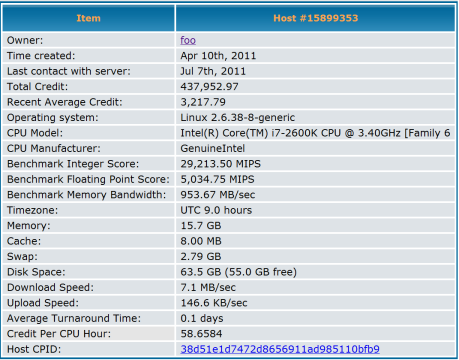The height and width of the screenshot is (360, 459).
Task: Select the Memory value 15.7 GB
Action: point(201,226)
